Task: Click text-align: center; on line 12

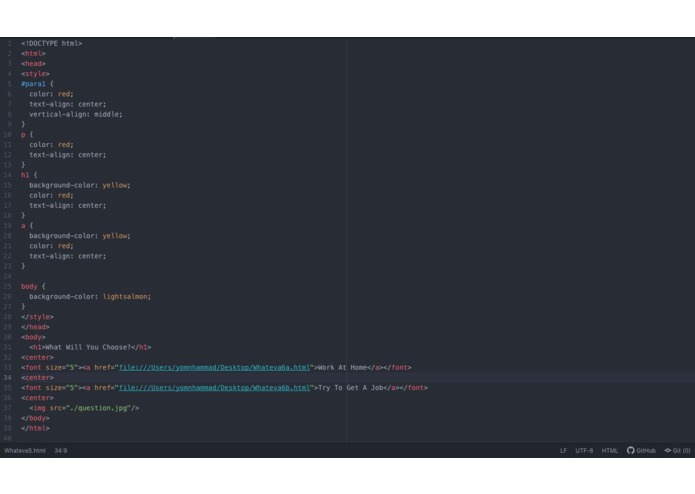Action: pyautogui.click(x=68, y=155)
